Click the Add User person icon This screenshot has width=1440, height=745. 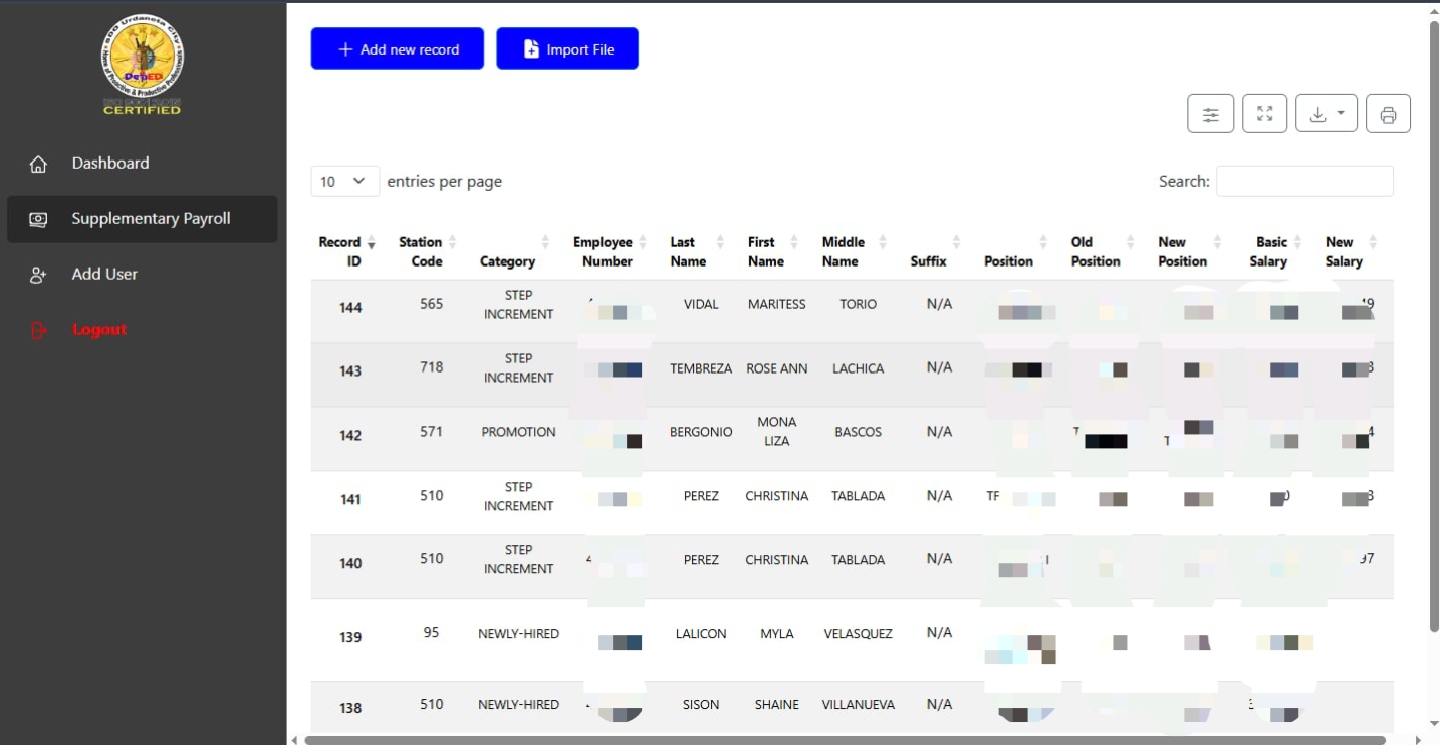pos(38,275)
